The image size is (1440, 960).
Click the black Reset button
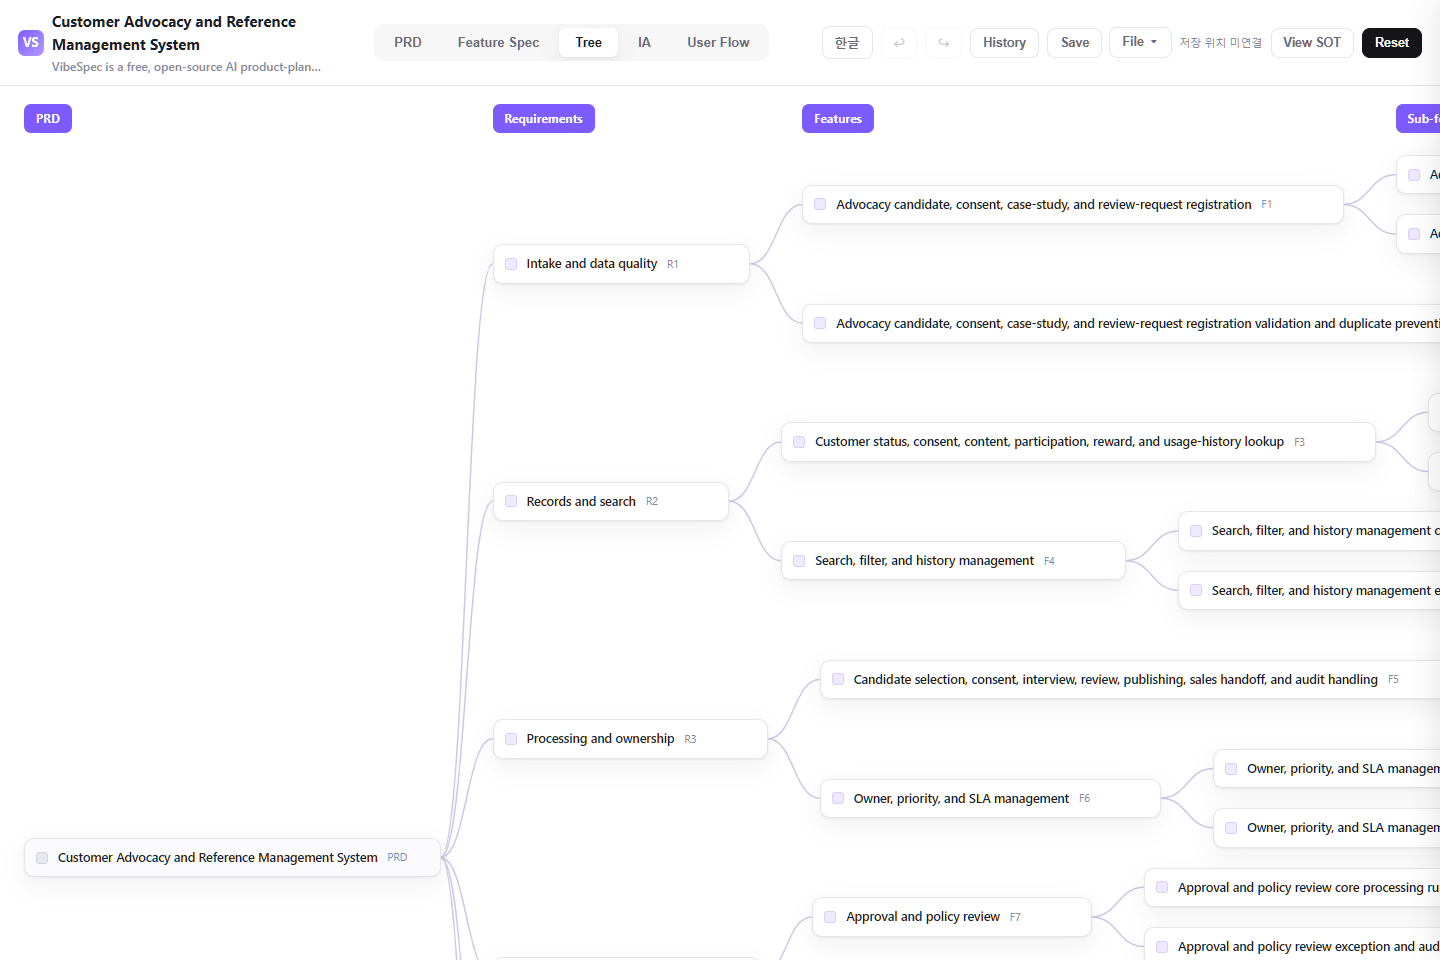(x=1391, y=43)
